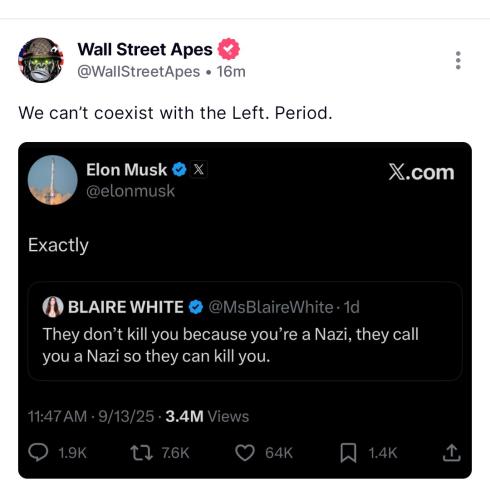Open the quoted post text about Nazi
Image resolution: width=490 pixels, height=500 pixels.
(230, 345)
